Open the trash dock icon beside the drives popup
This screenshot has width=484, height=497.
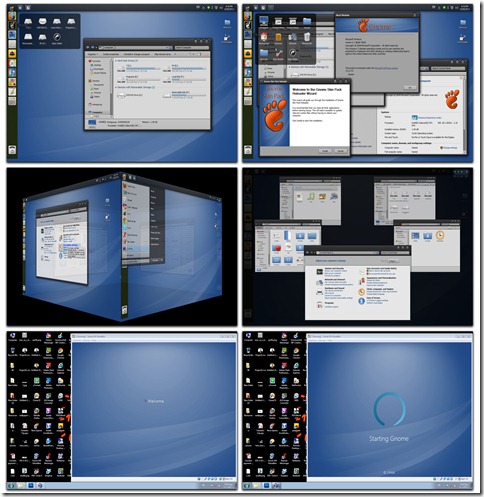click(12, 150)
